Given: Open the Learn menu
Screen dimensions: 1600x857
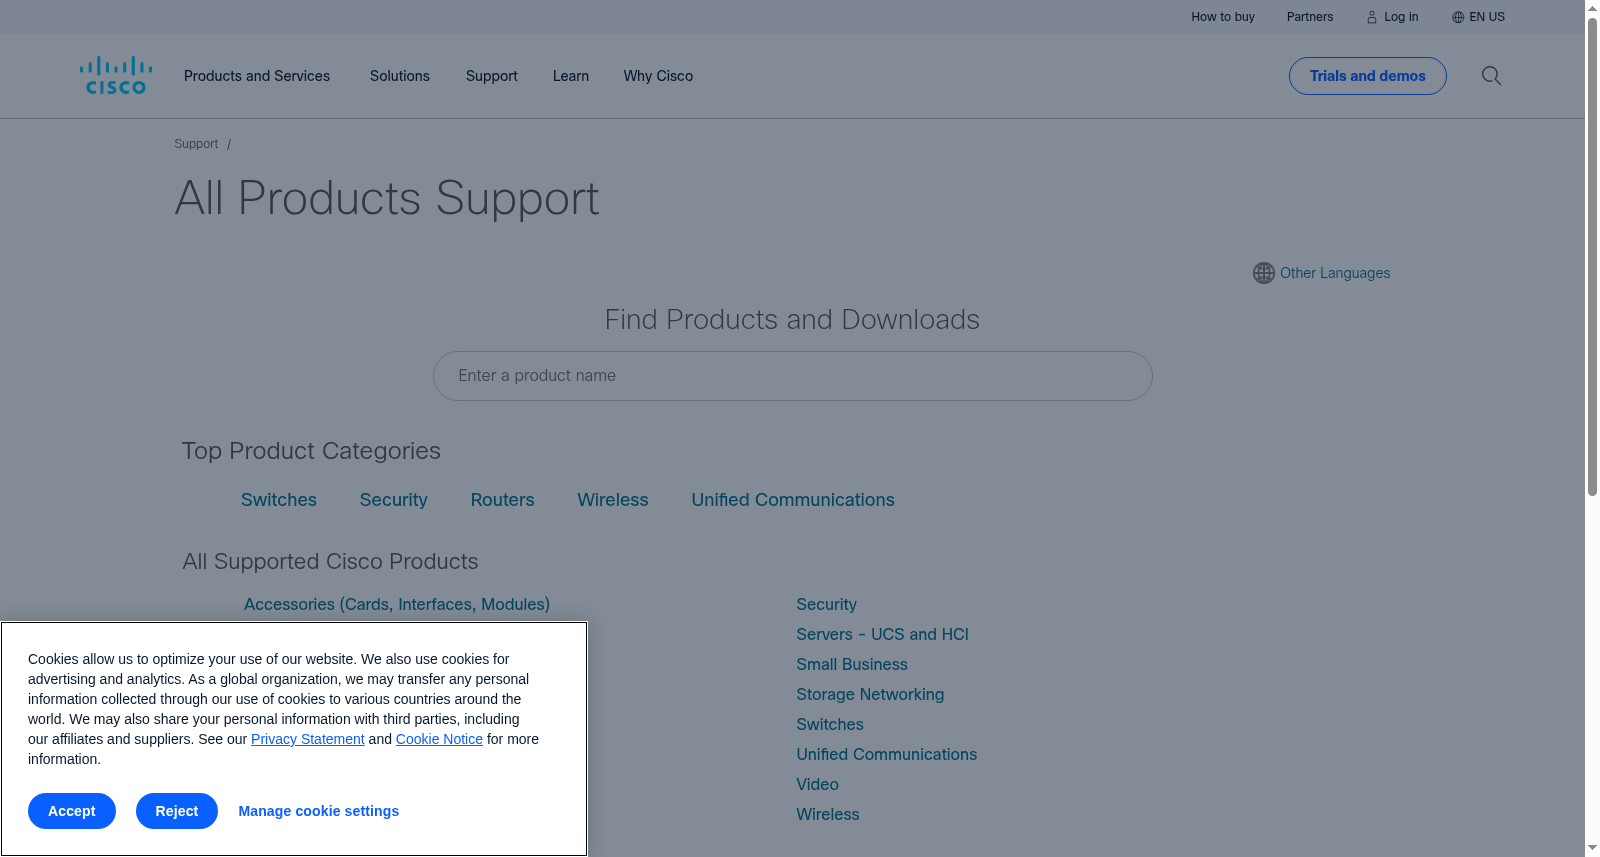Looking at the screenshot, I should coord(571,76).
